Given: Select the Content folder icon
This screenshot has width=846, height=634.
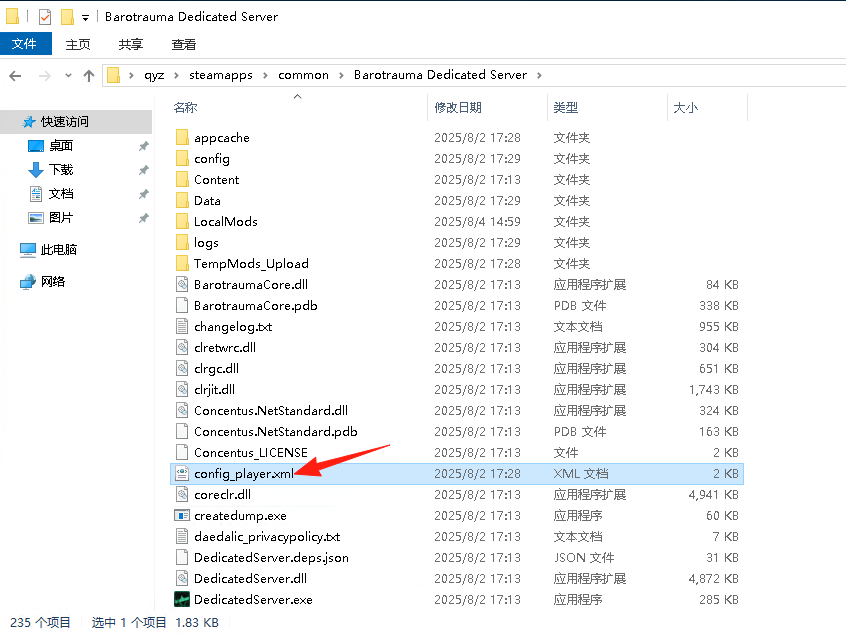Looking at the screenshot, I should click(182, 179).
